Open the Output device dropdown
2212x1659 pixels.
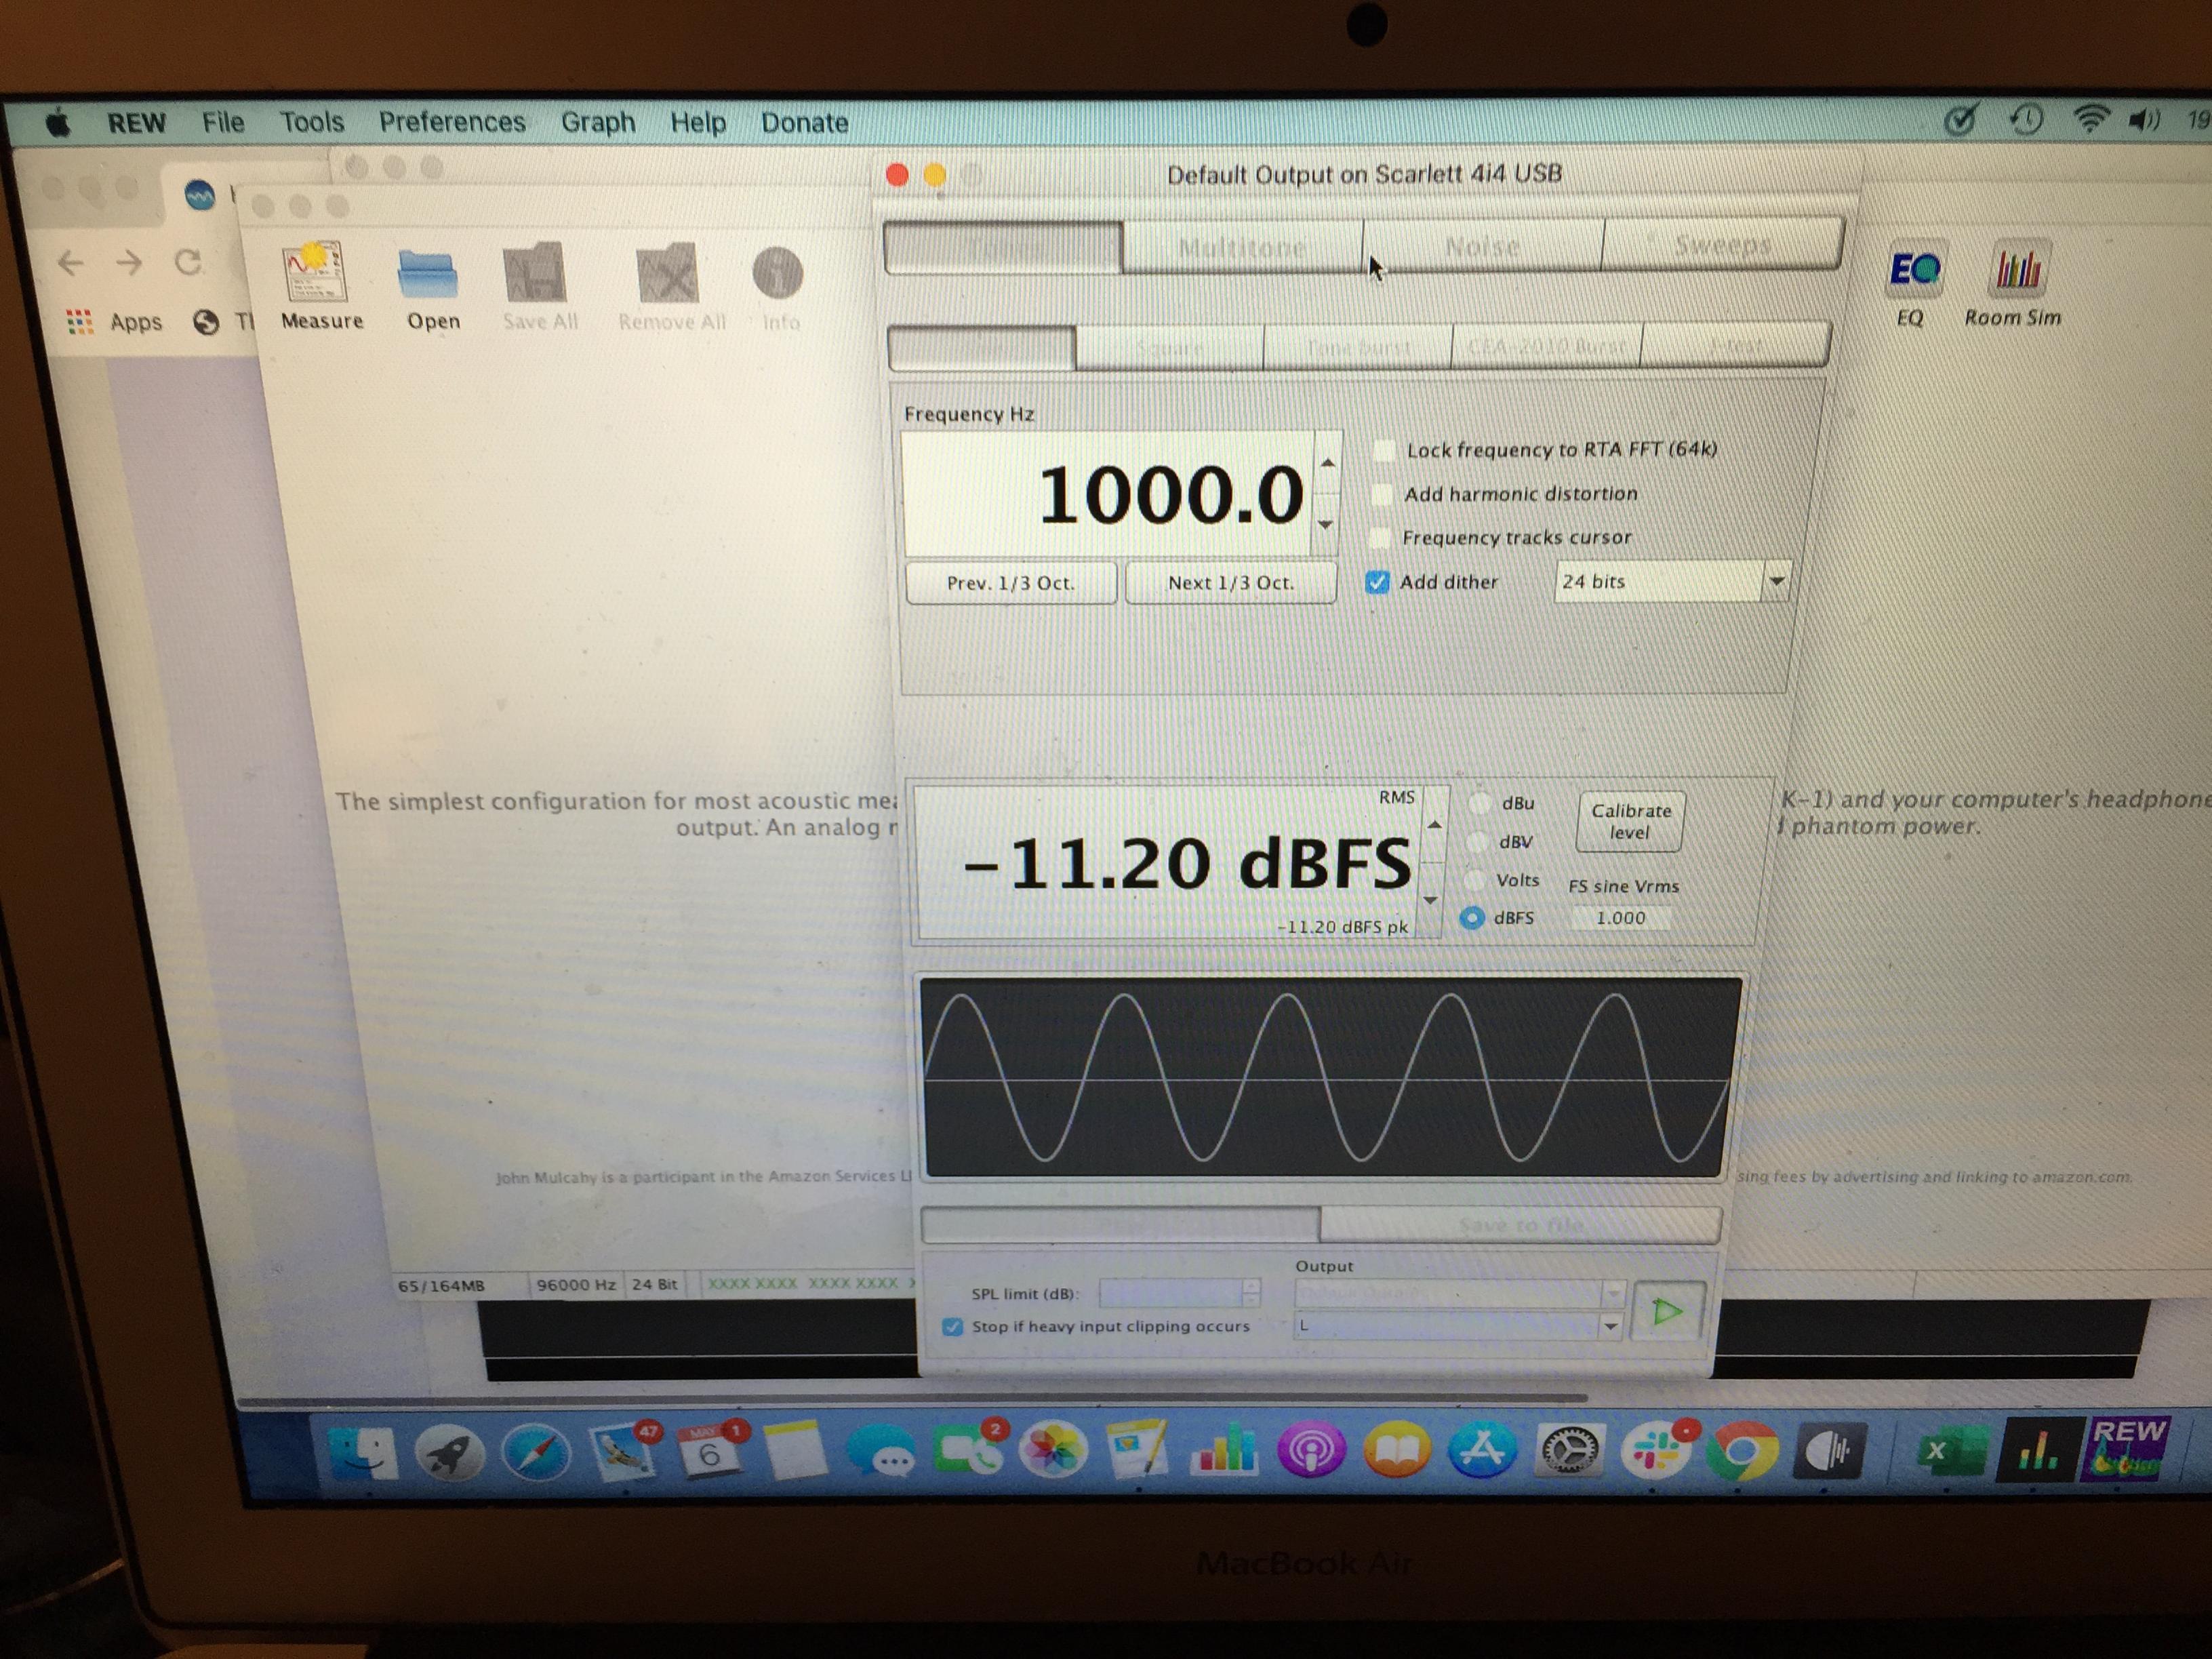point(1459,1294)
